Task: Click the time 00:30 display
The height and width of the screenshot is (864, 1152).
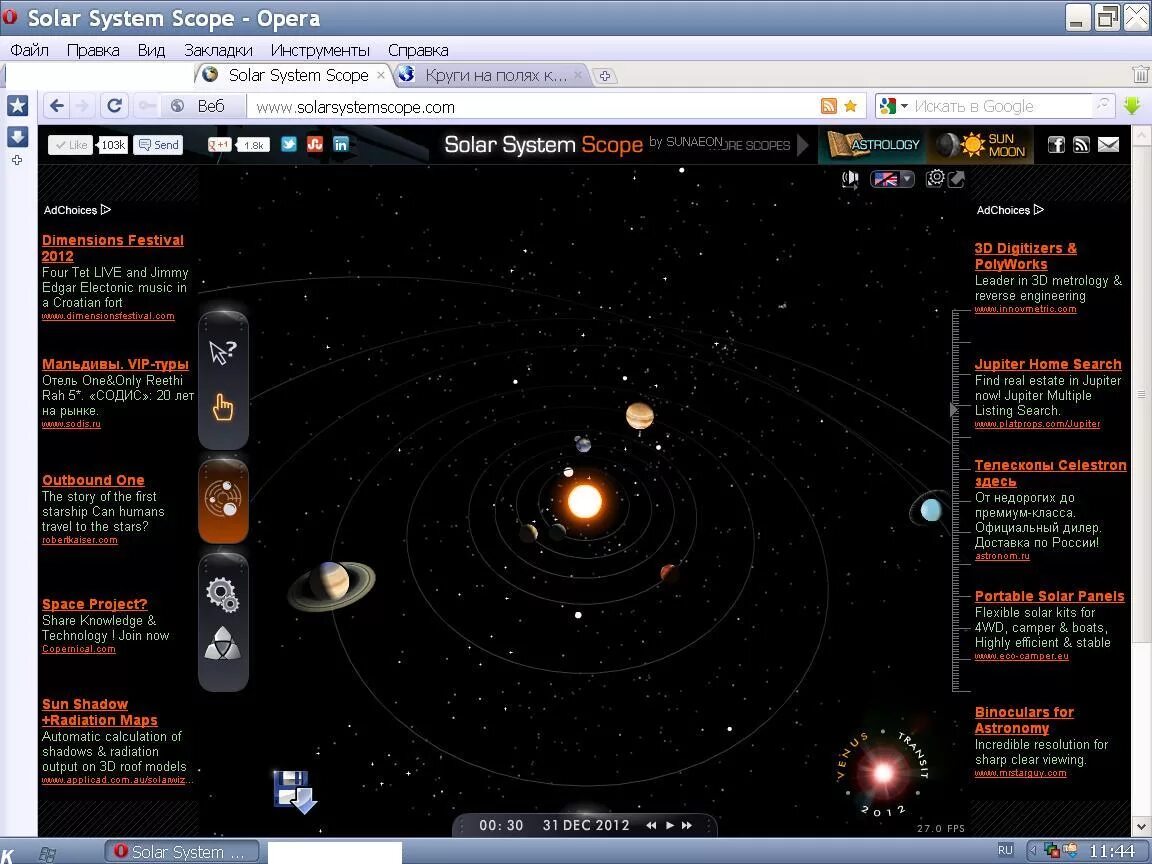Action: pyautogui.click(x=501, y=825)
